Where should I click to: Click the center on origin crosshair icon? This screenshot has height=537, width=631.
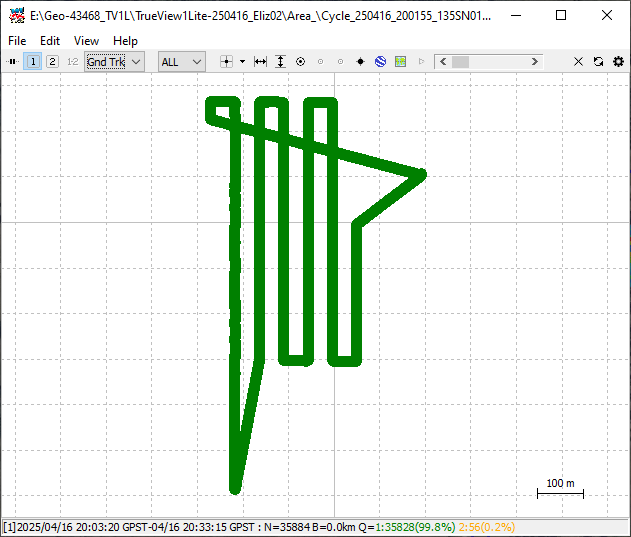tap(227, 62)
